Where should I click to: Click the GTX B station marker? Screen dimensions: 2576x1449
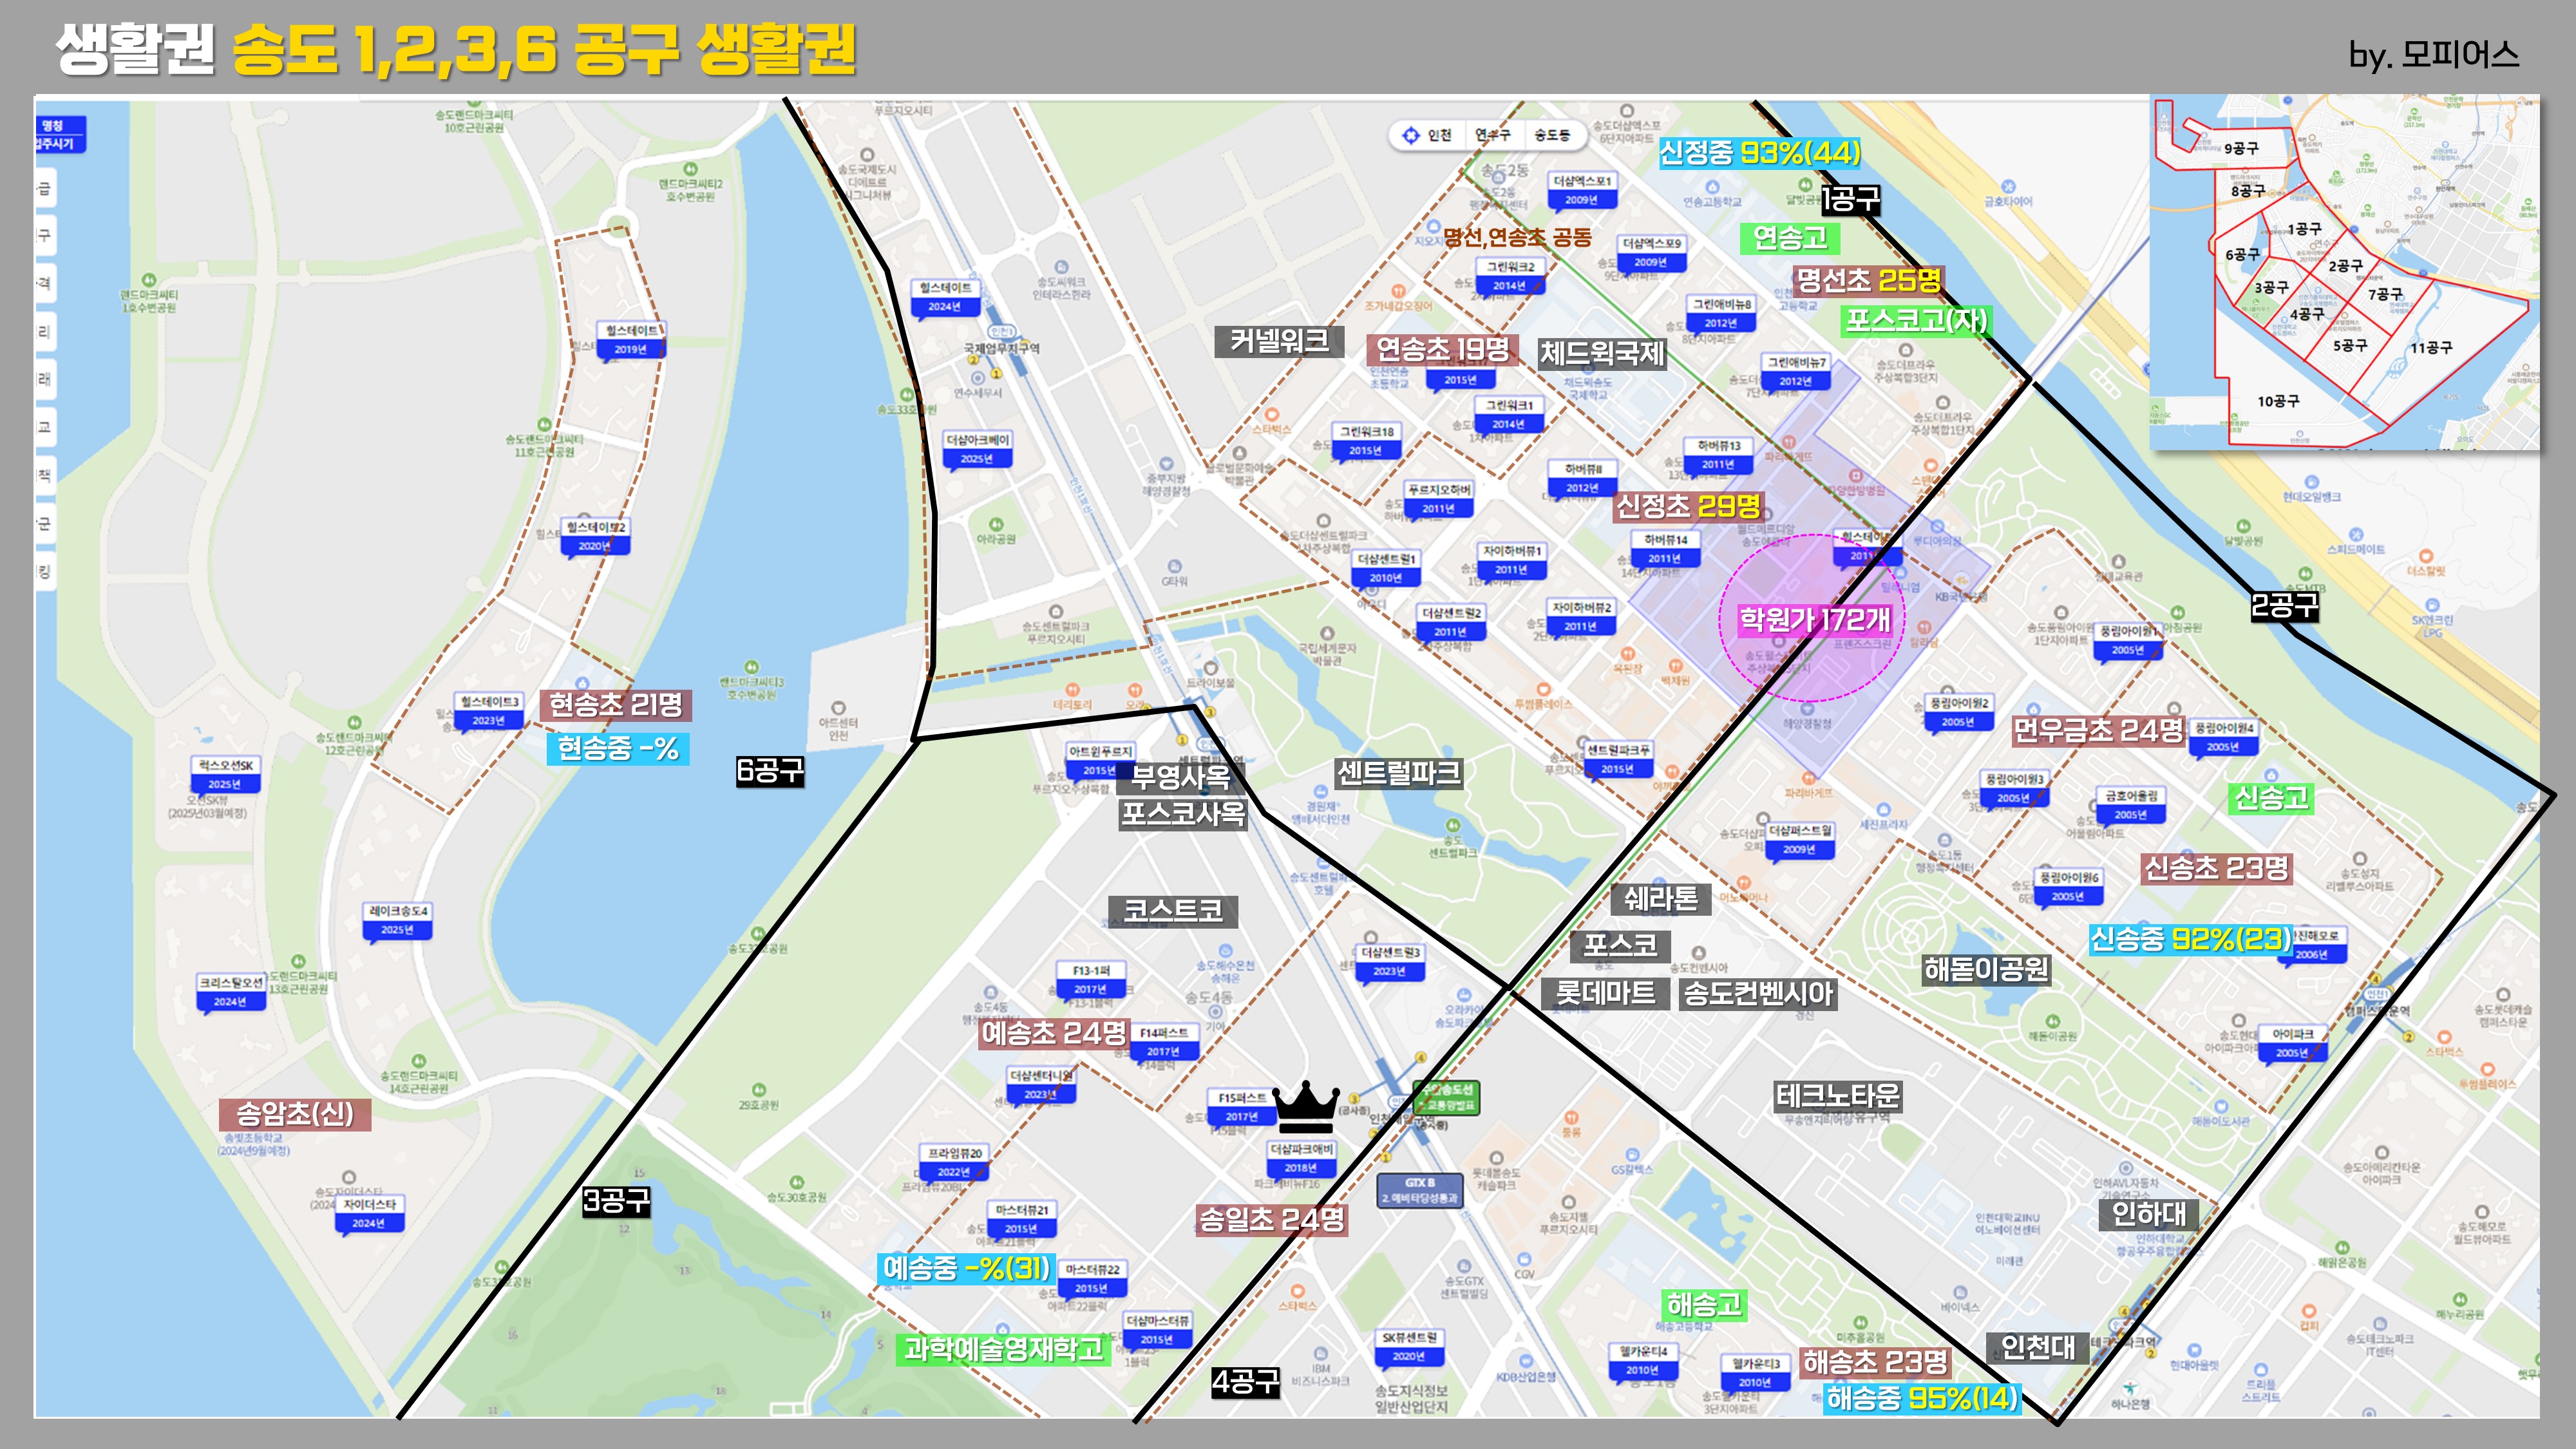pyautogui.click(x=1419, y=1190)
